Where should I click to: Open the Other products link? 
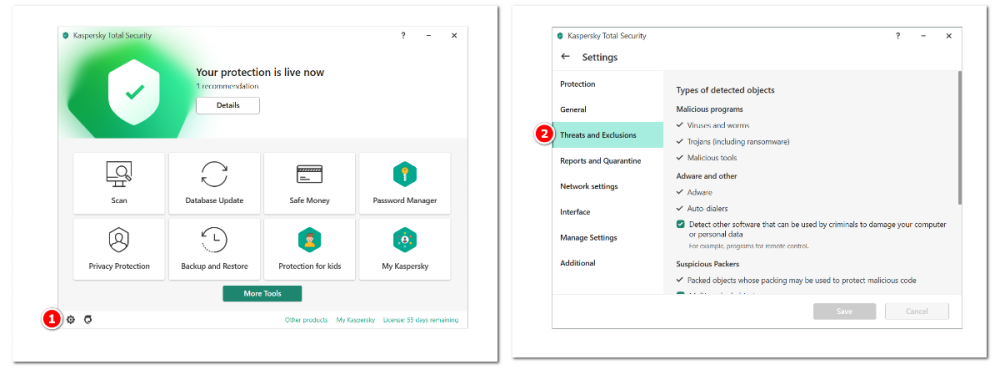click(306, 320)
